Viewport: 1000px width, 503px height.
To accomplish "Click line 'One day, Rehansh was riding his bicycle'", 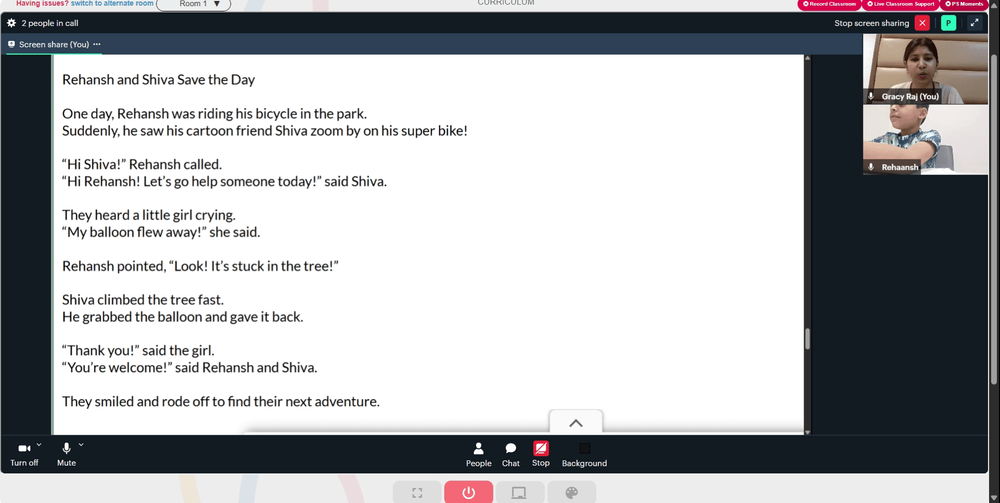I will click(214, 114).
